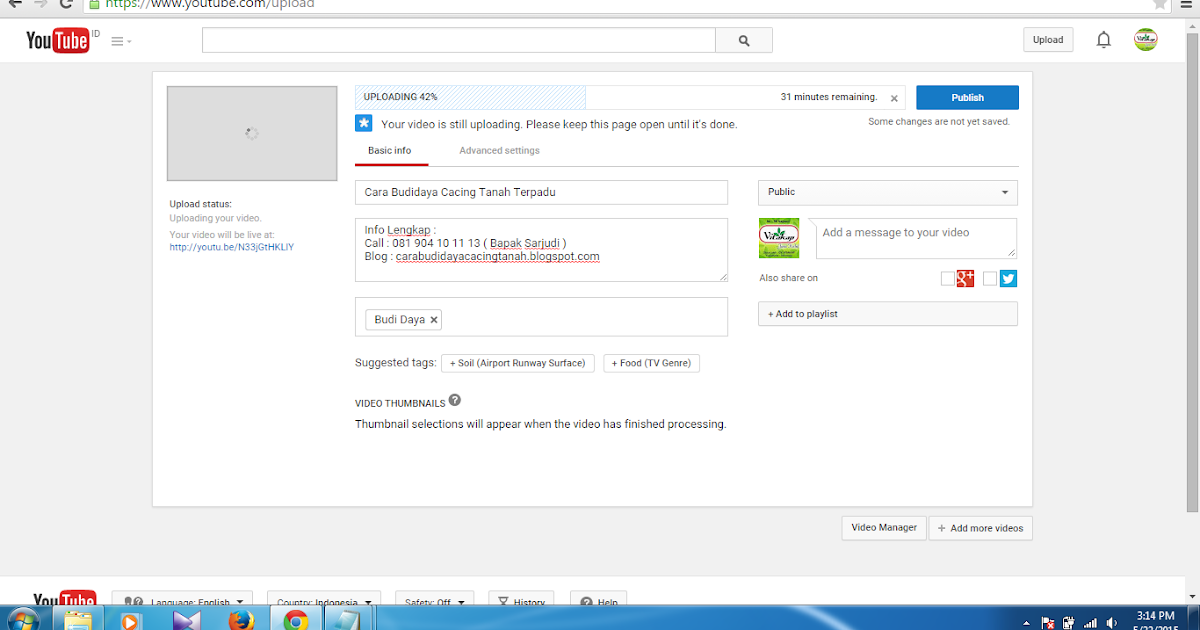Click the Google+ icon
1200x630 pixels.
pos(965,279)
